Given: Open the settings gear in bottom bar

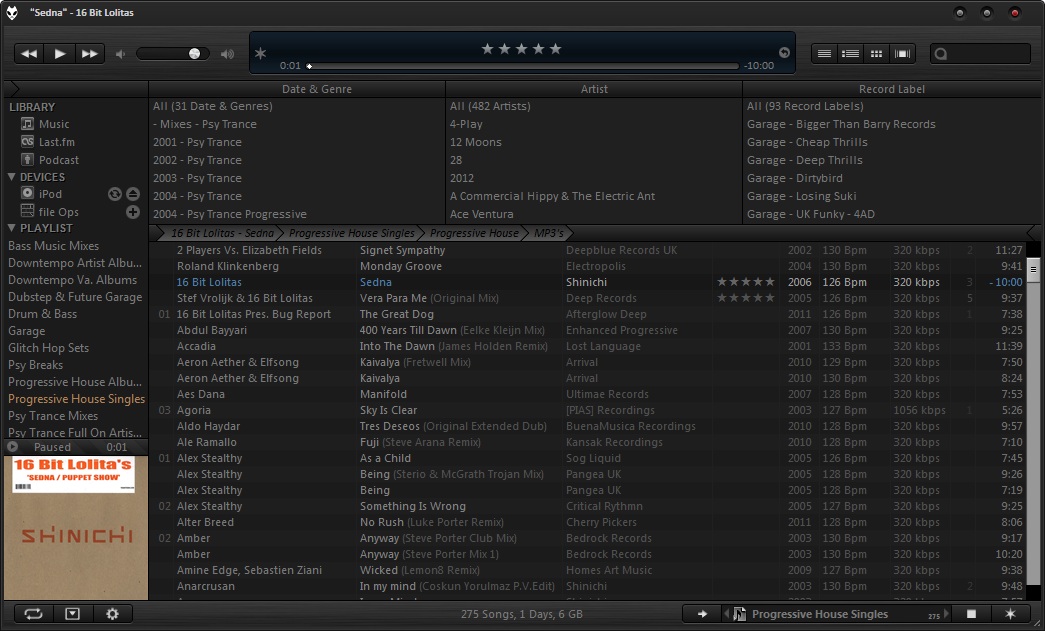Looking at the screenshot, I should (112, 614).
